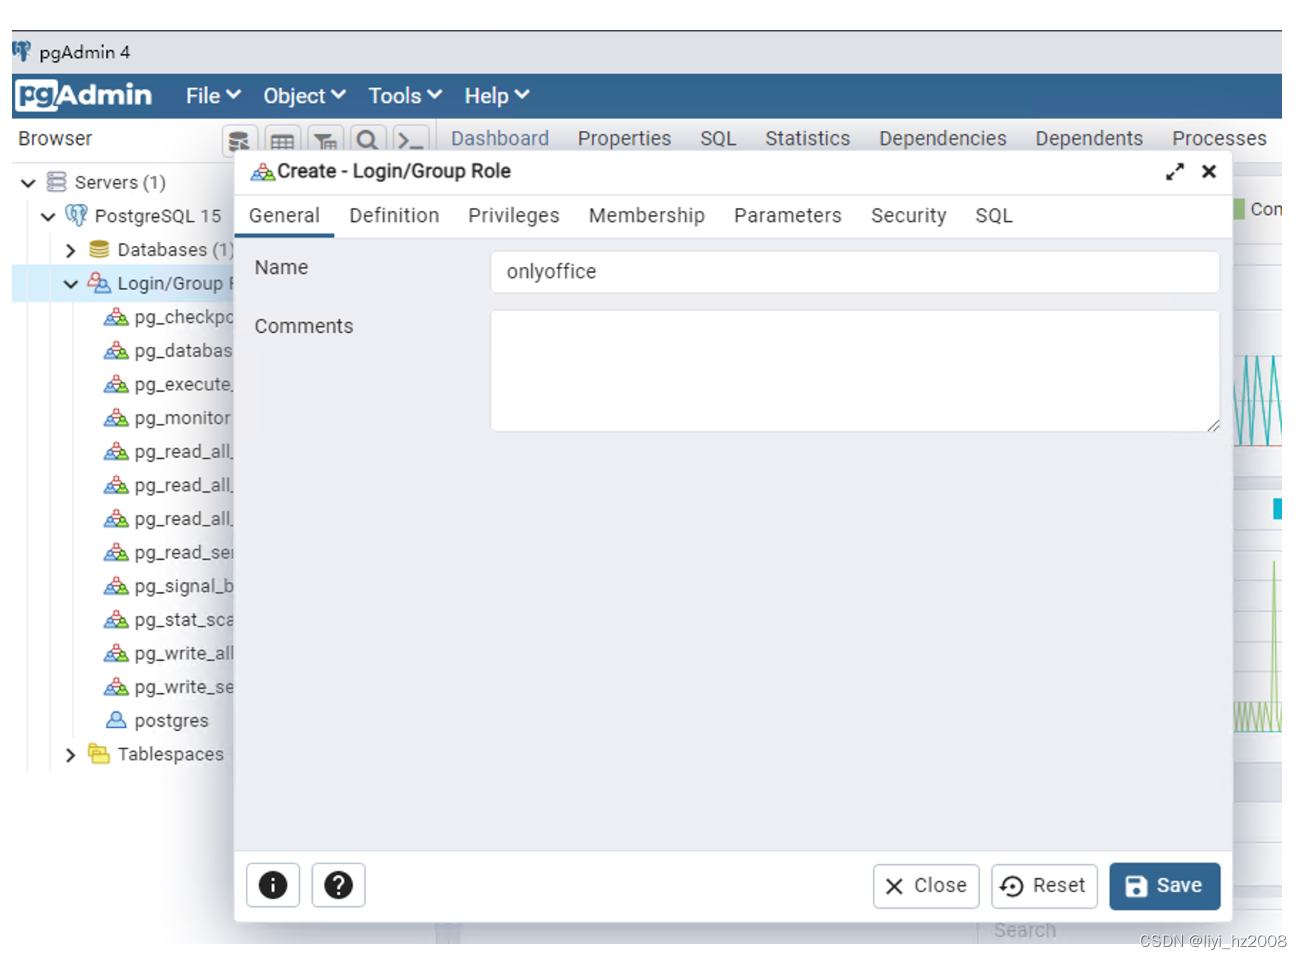The height and width of the screenshot is (960, 1302).
Task: Select the pg_write_server role
Action: tap(183, 687)
